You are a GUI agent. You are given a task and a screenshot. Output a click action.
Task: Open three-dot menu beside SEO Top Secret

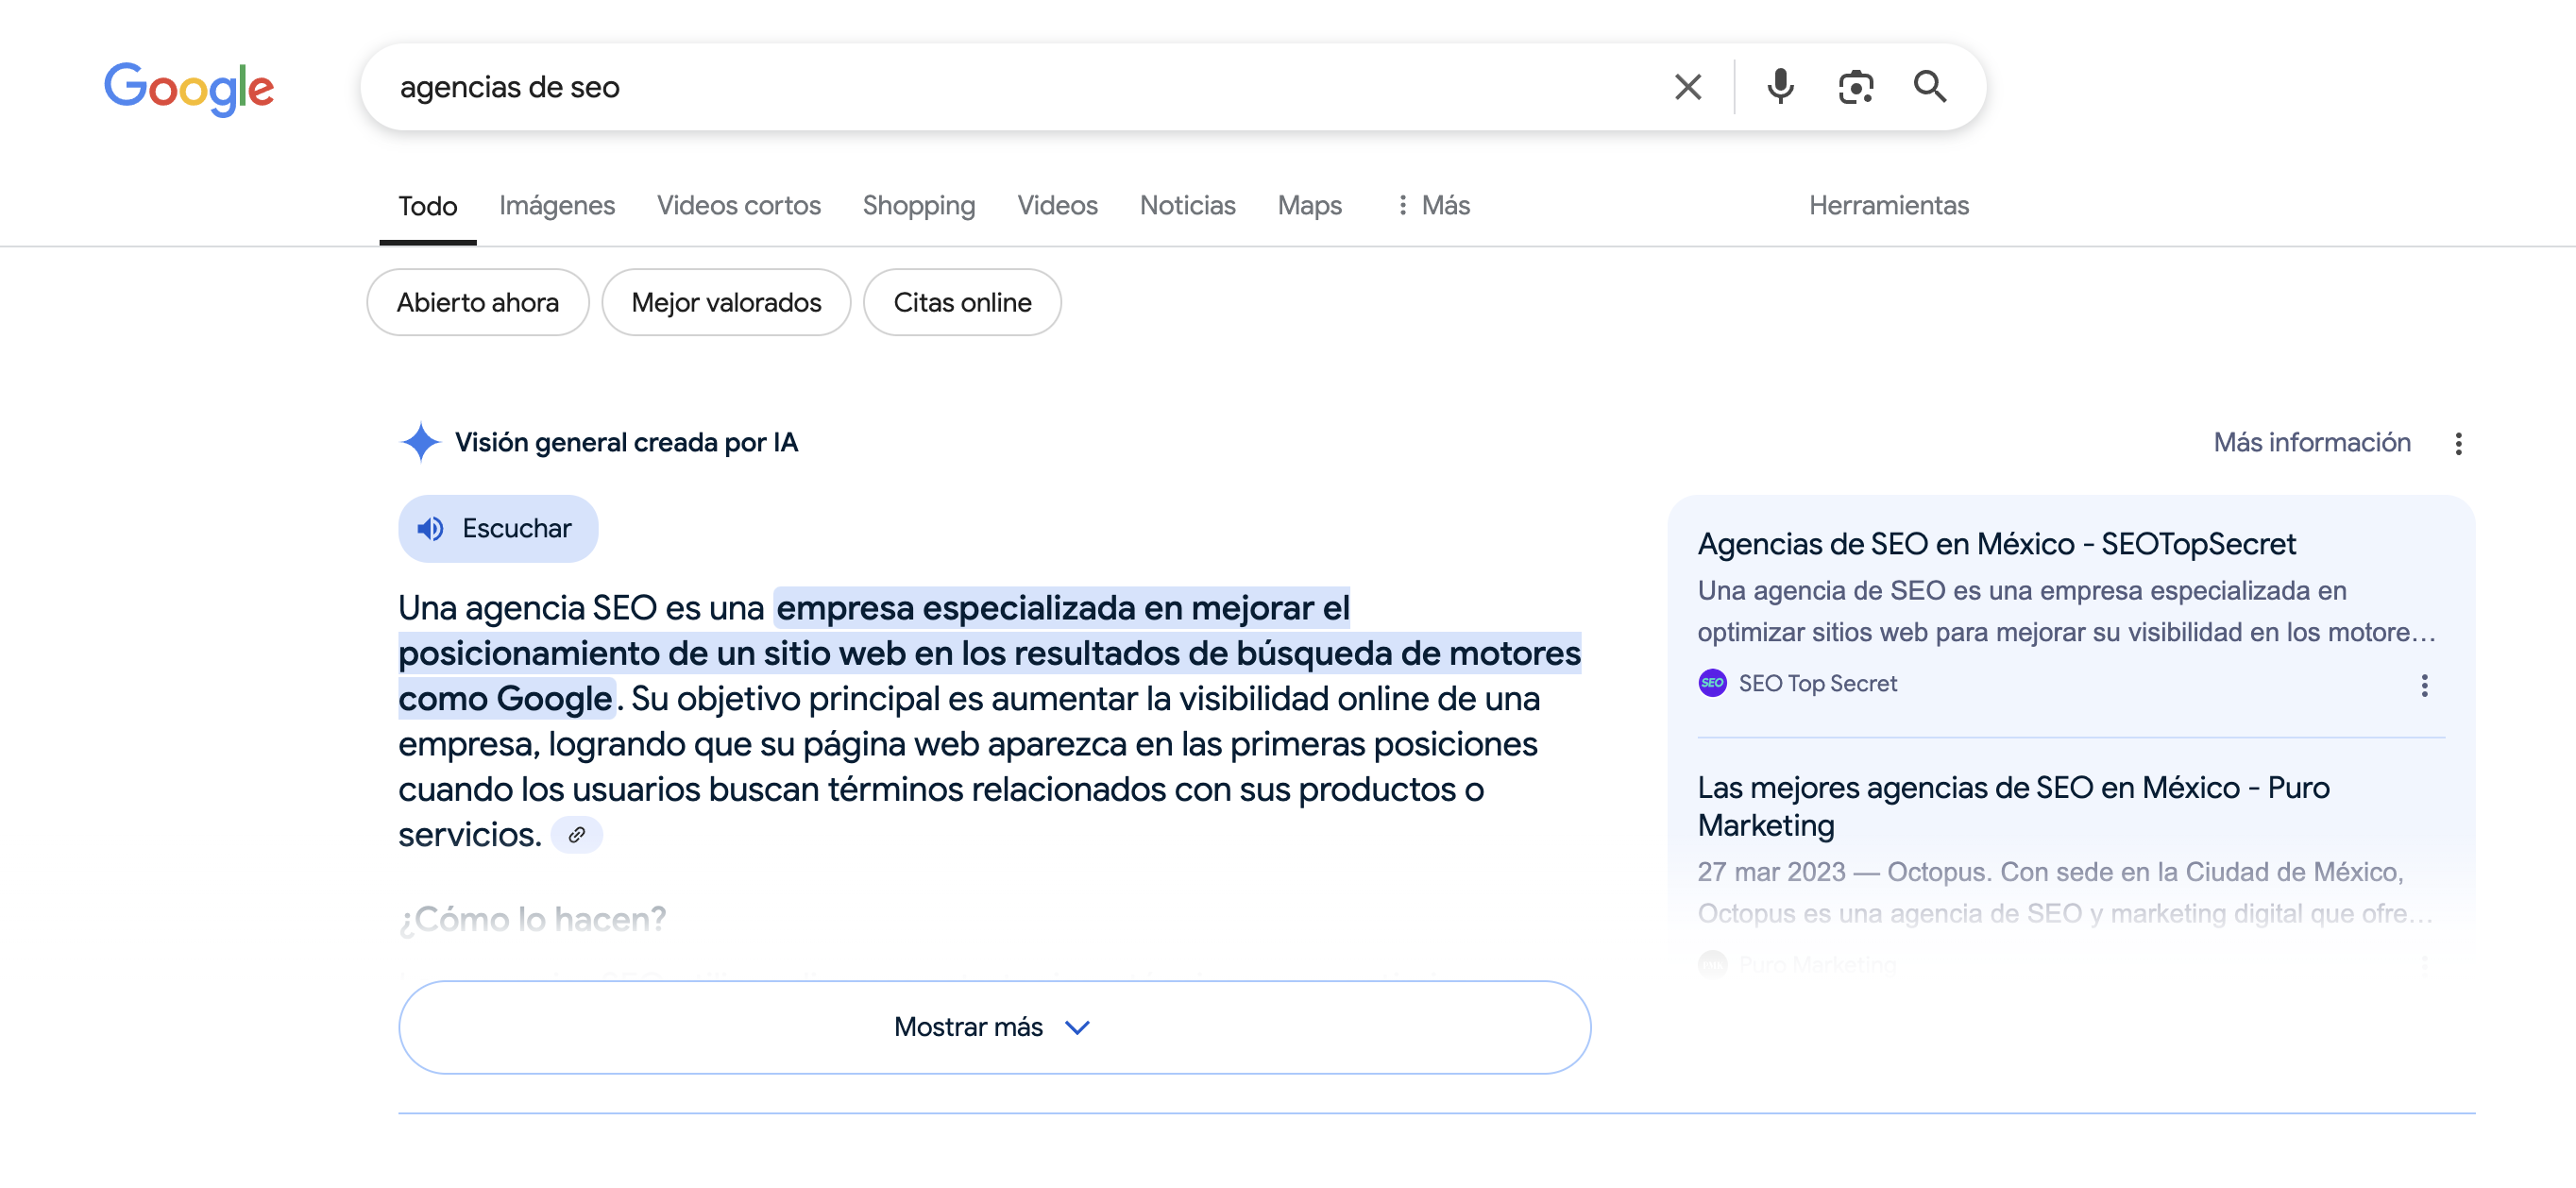(2424, 685)
